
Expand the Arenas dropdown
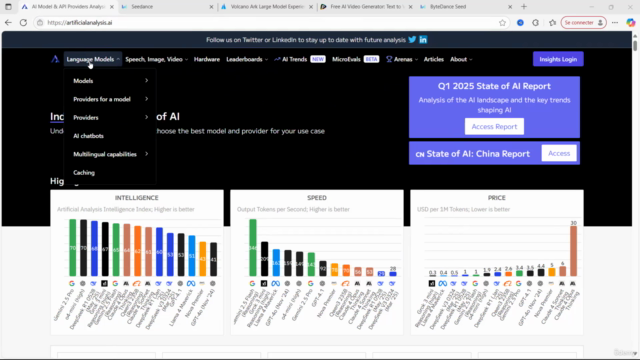[402, 59]
